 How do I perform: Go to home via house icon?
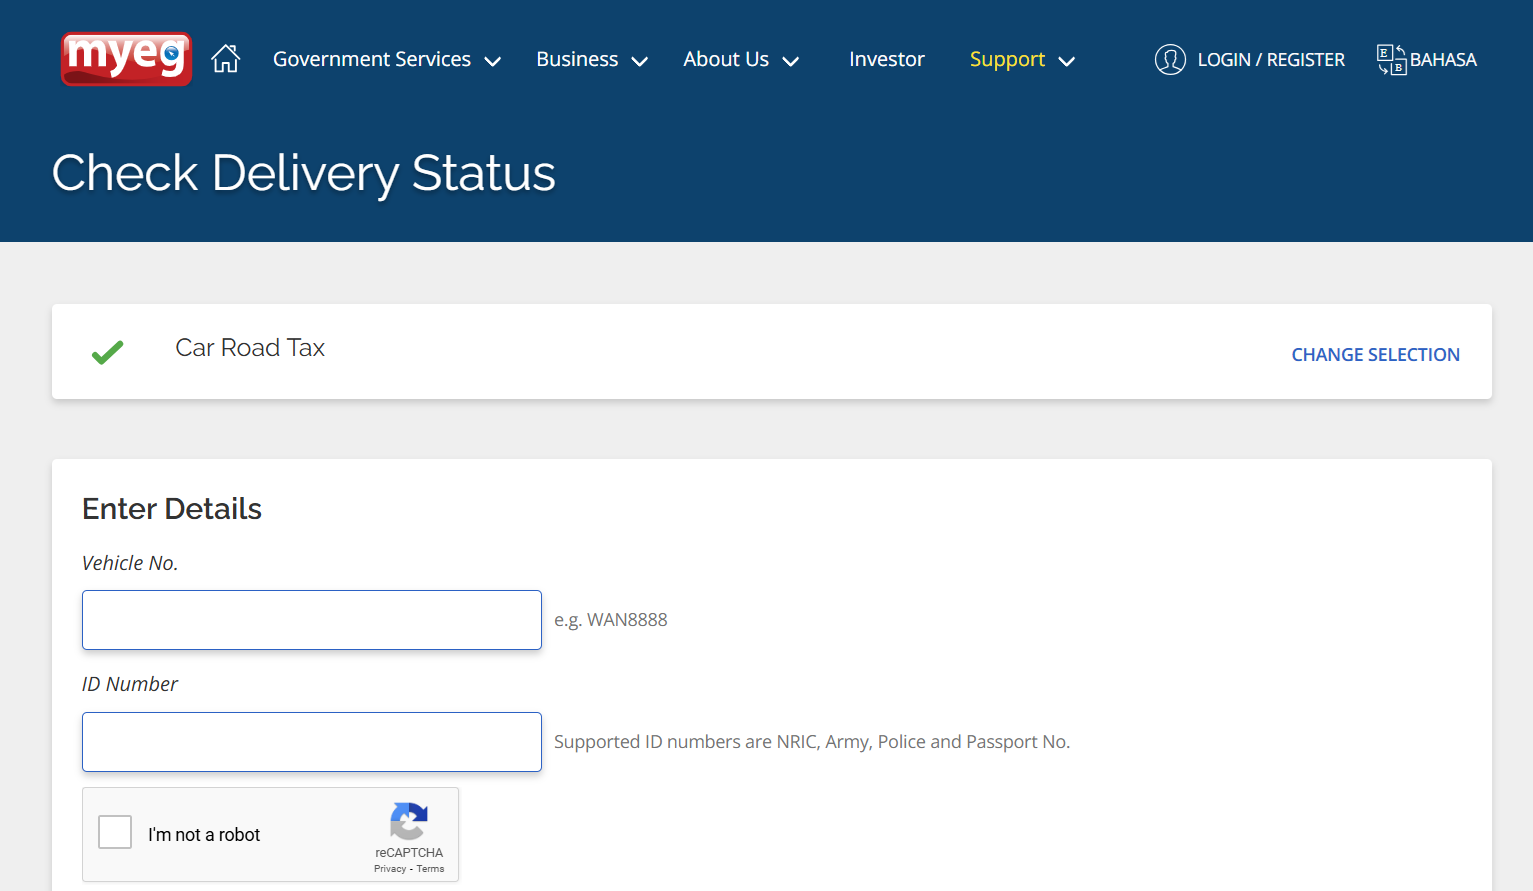(x=226, y=59)
